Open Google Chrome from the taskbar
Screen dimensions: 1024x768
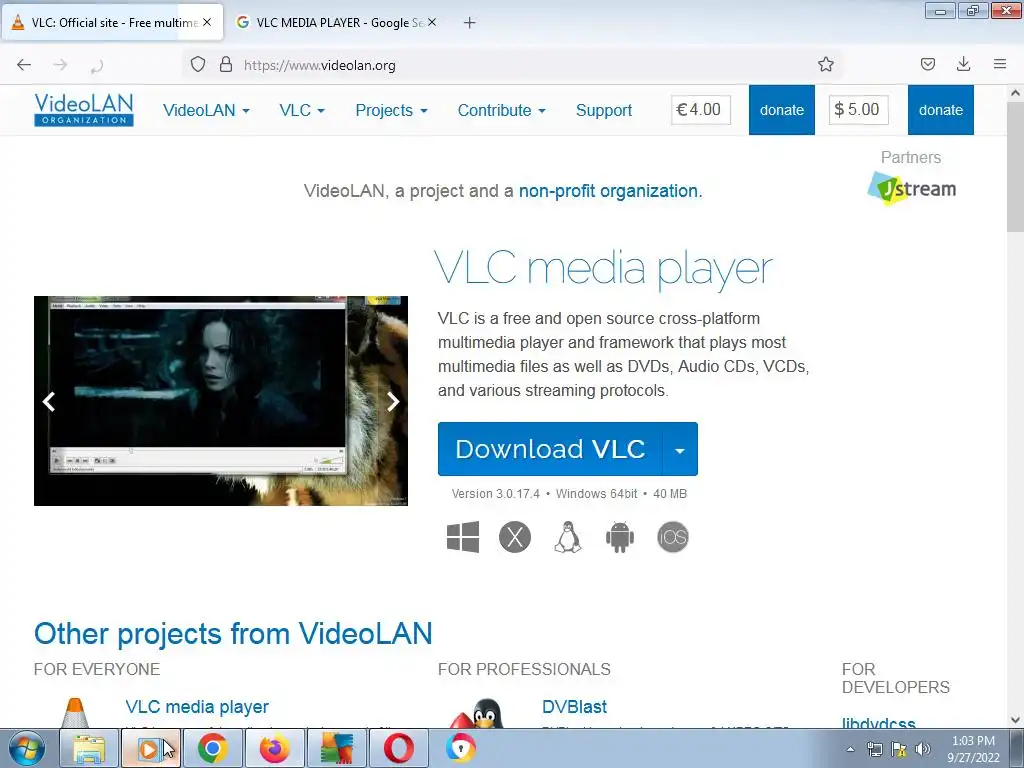[212, 748]
